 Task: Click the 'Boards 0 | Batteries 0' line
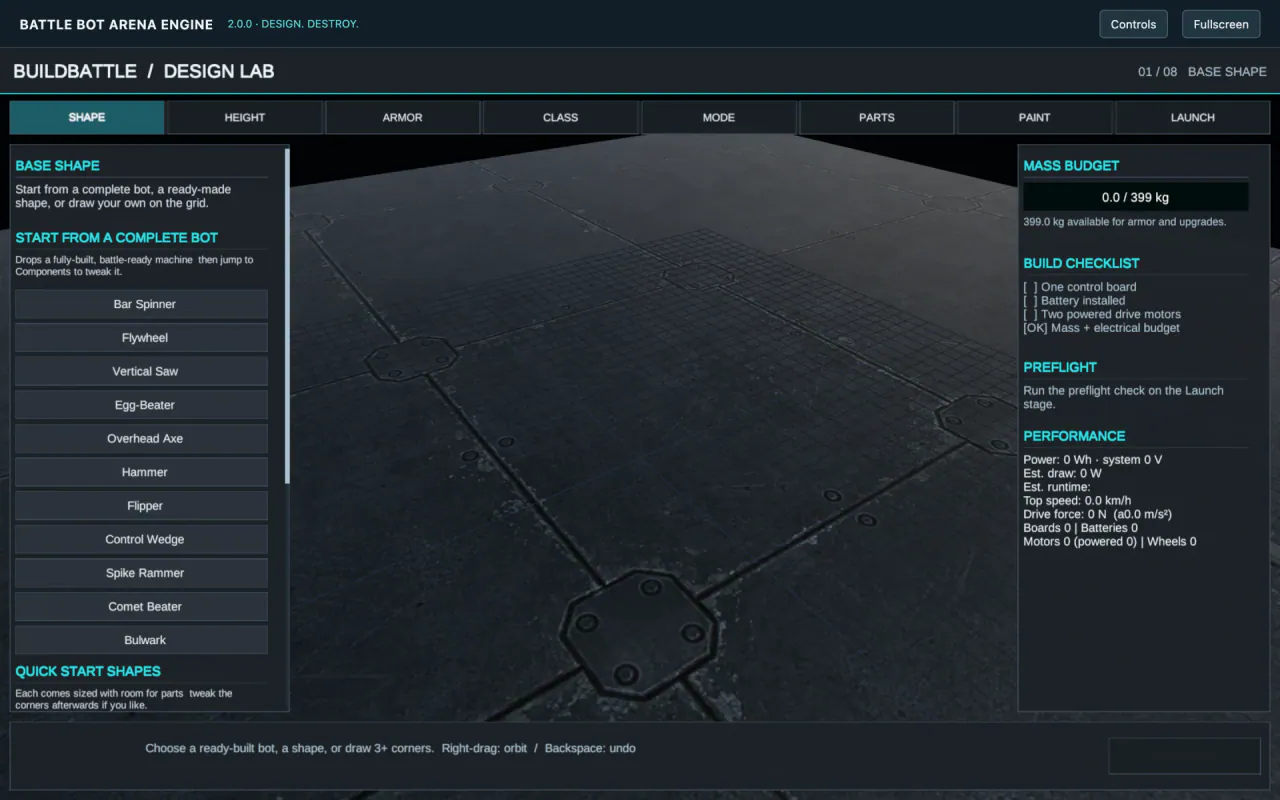pyautogui.click(x=1081, y=528)
